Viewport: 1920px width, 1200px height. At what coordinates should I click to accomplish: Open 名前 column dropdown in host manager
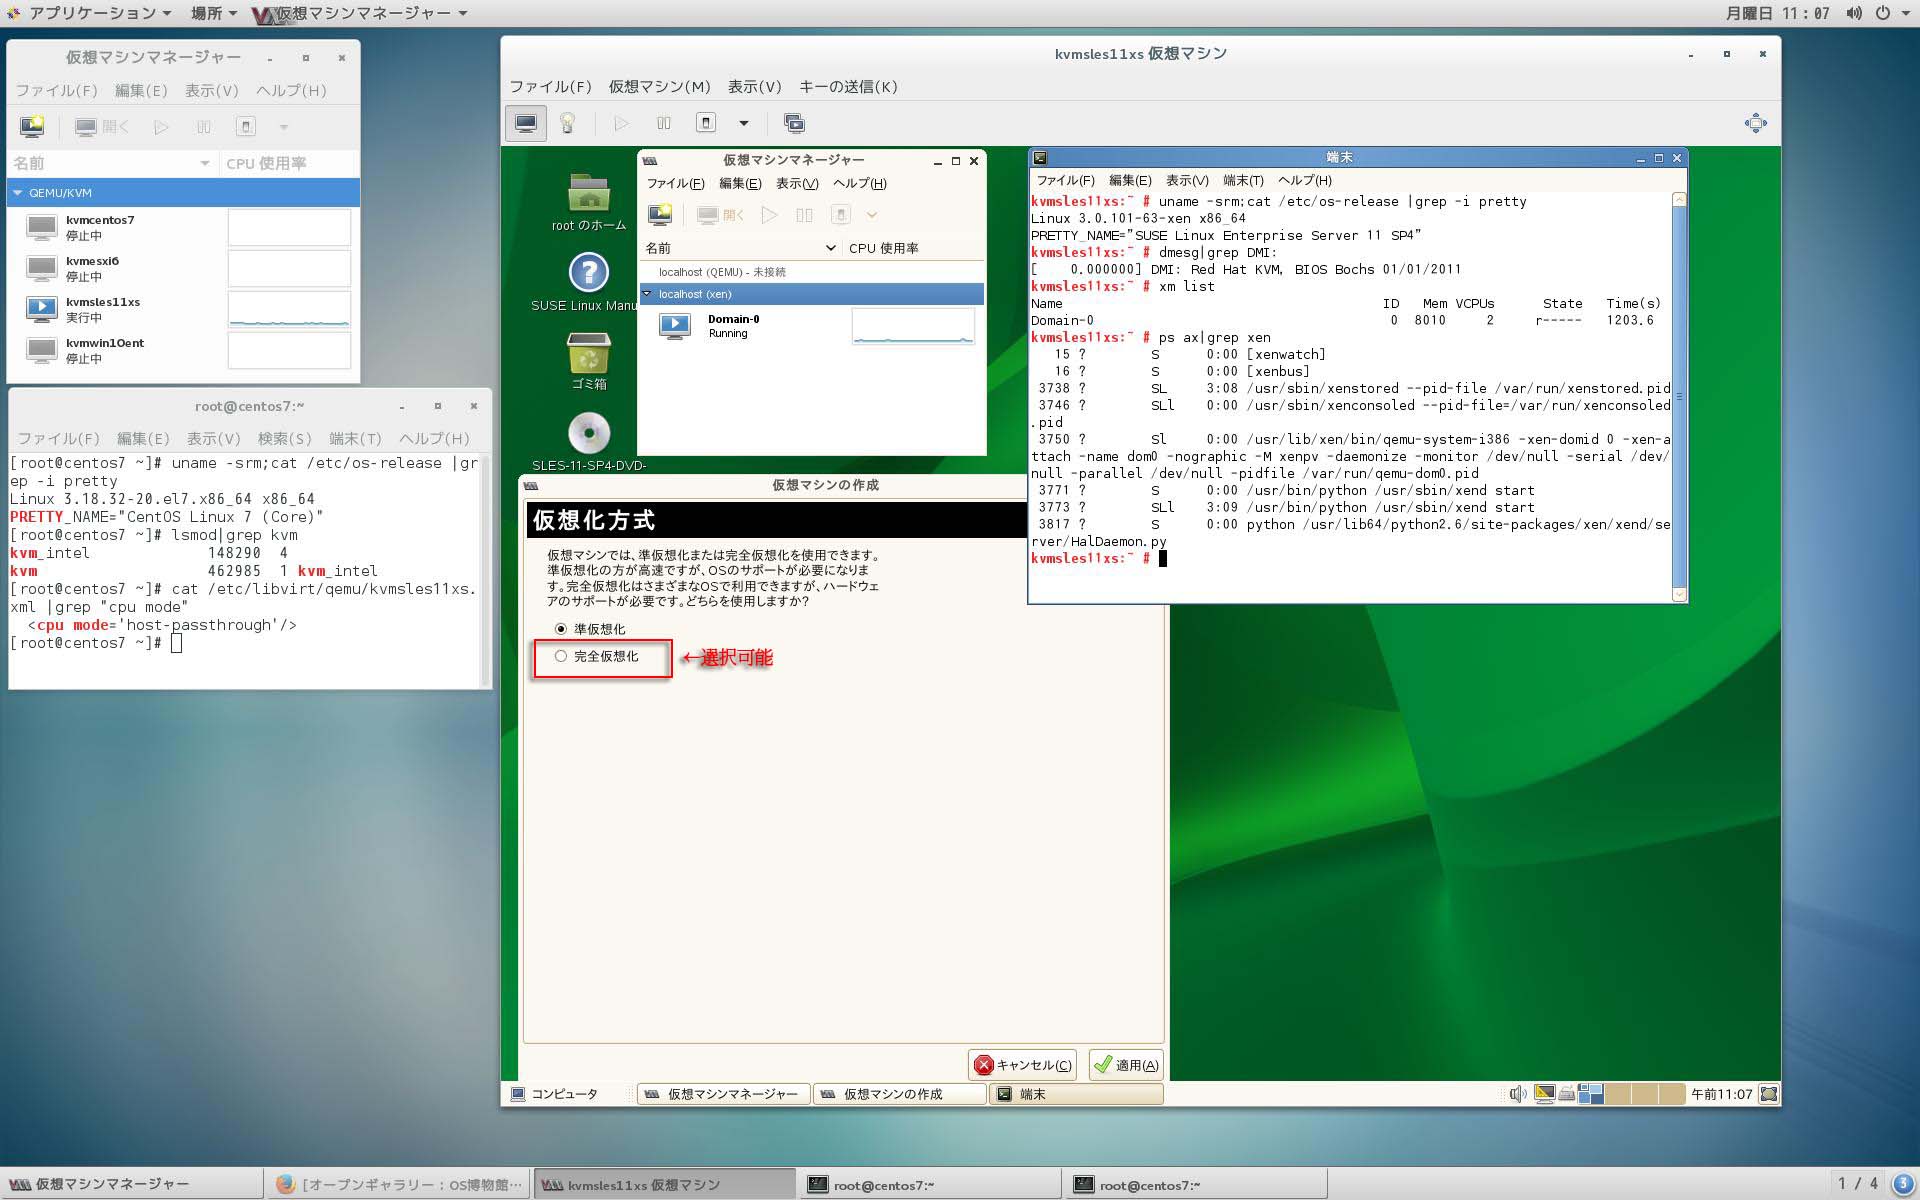(205, 163)
